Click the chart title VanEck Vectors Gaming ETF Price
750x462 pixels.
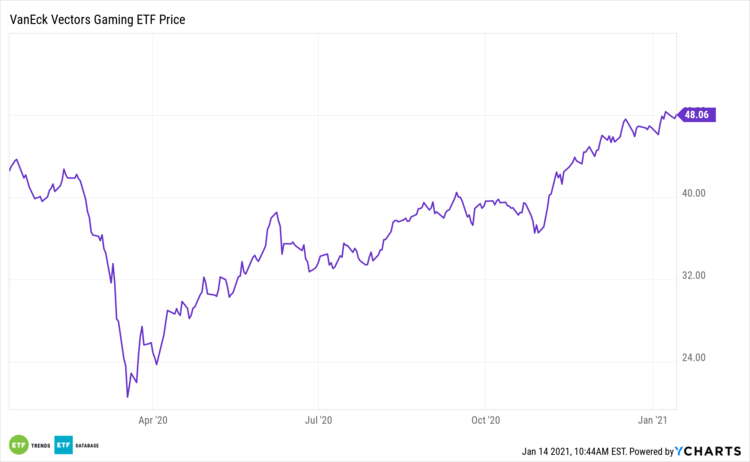[x=97, y=19]
